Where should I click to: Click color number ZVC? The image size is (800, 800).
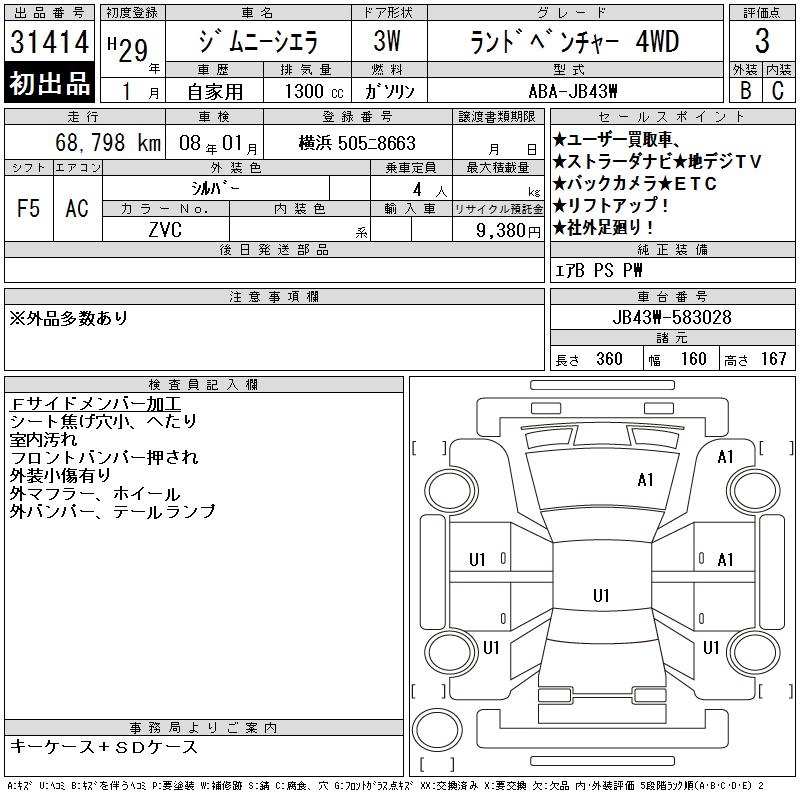(x=165, y=230)
